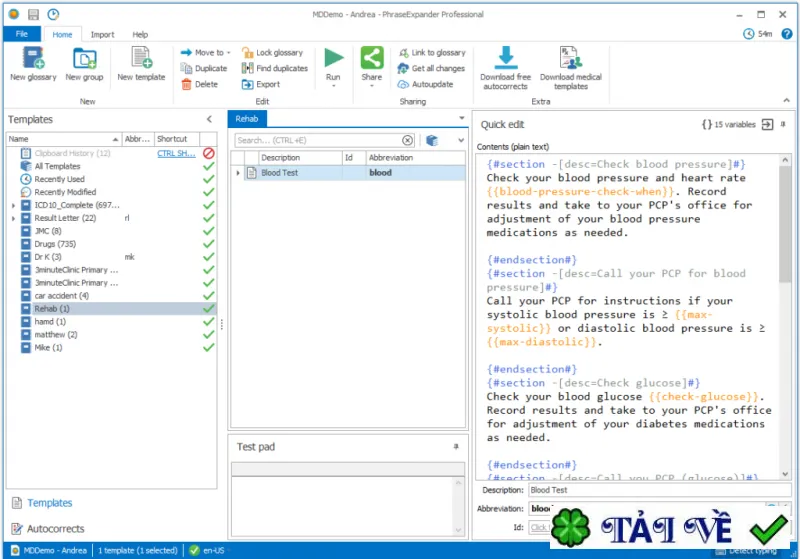Expand the ICD10_Complete tree node
800x559 pixels.
pos(13,205)
